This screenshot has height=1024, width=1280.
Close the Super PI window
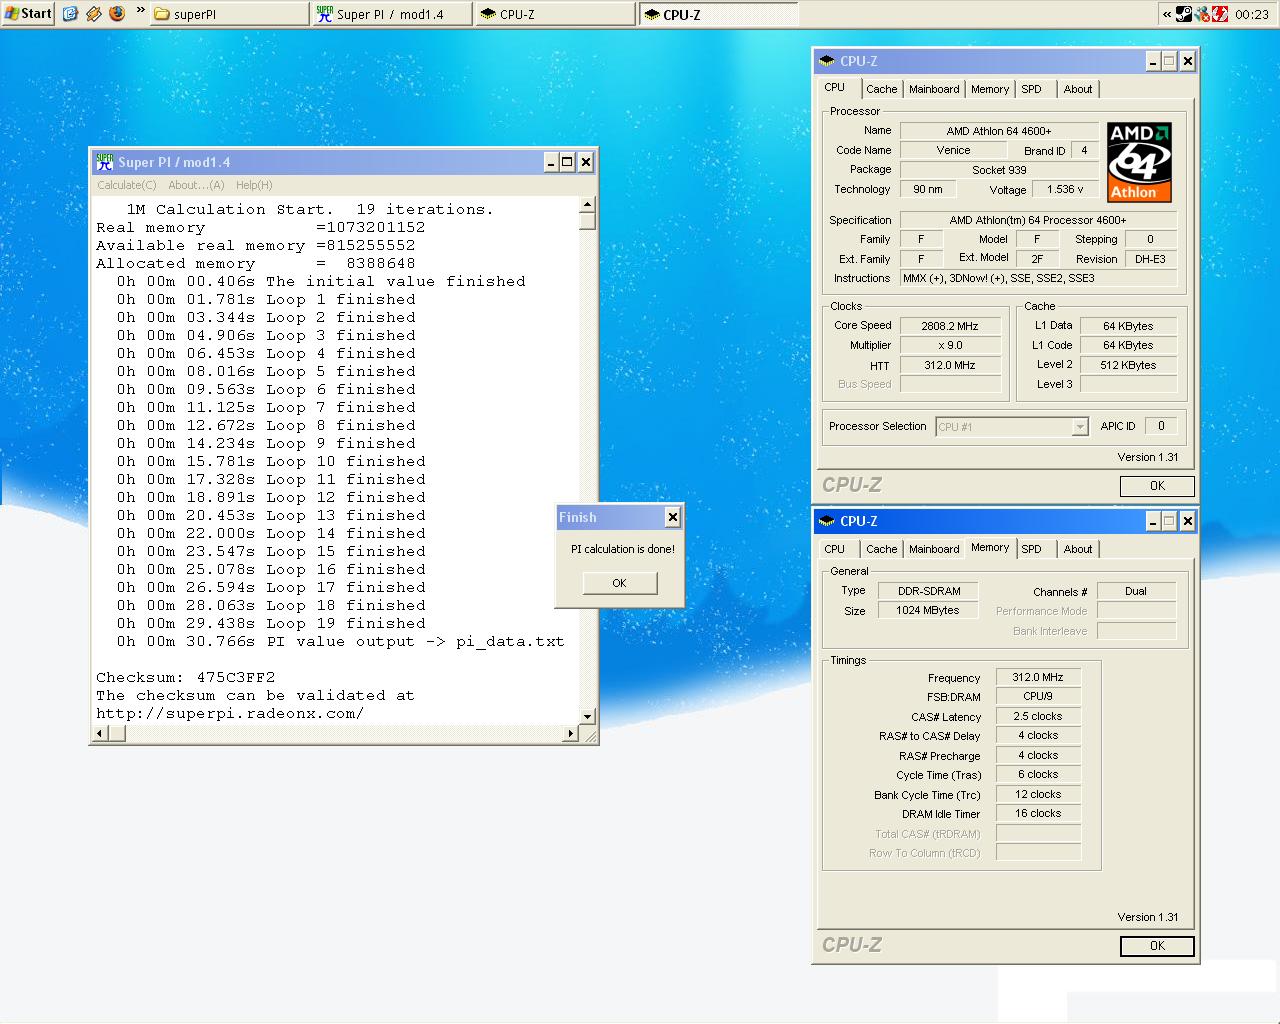coord(586,162)
